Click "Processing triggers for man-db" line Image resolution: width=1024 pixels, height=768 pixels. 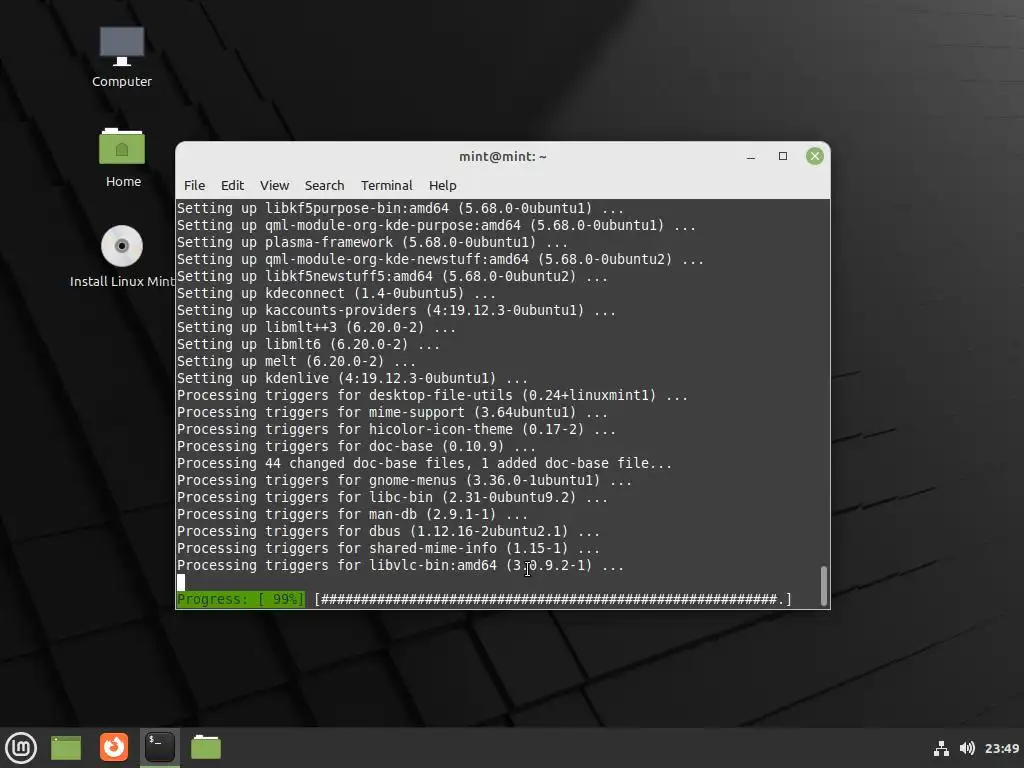click(x=352, y=514)
